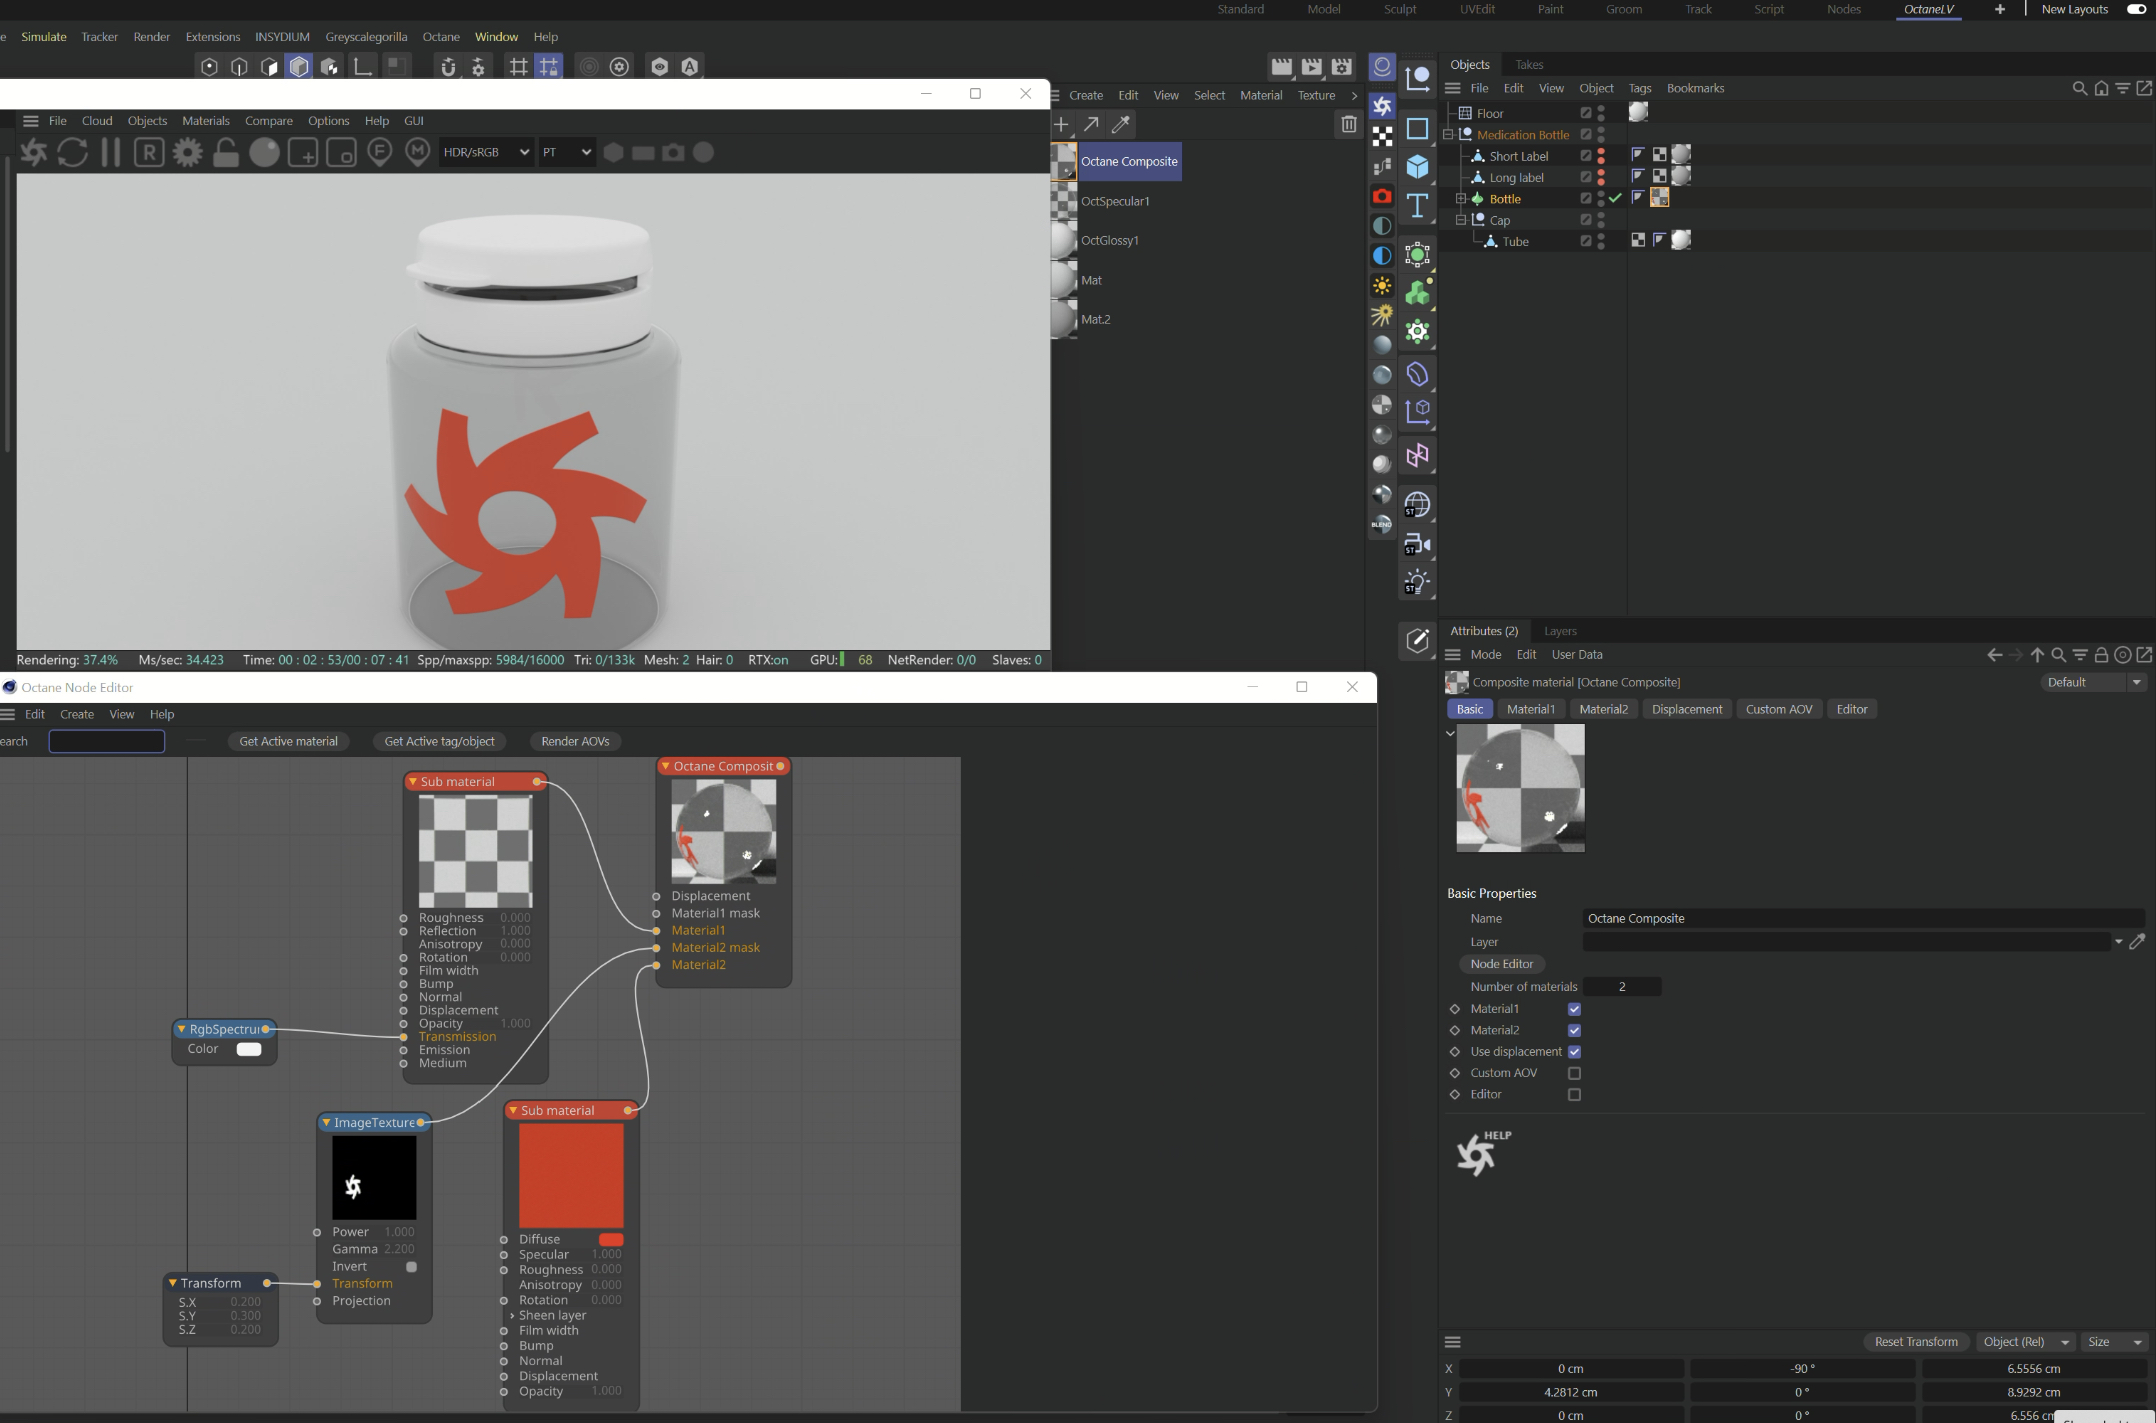The height and width of the screenshot is (1423, 2156).
Task: Open the HDR/sRGB color space dropdown
Action: [x=486, y=152]
